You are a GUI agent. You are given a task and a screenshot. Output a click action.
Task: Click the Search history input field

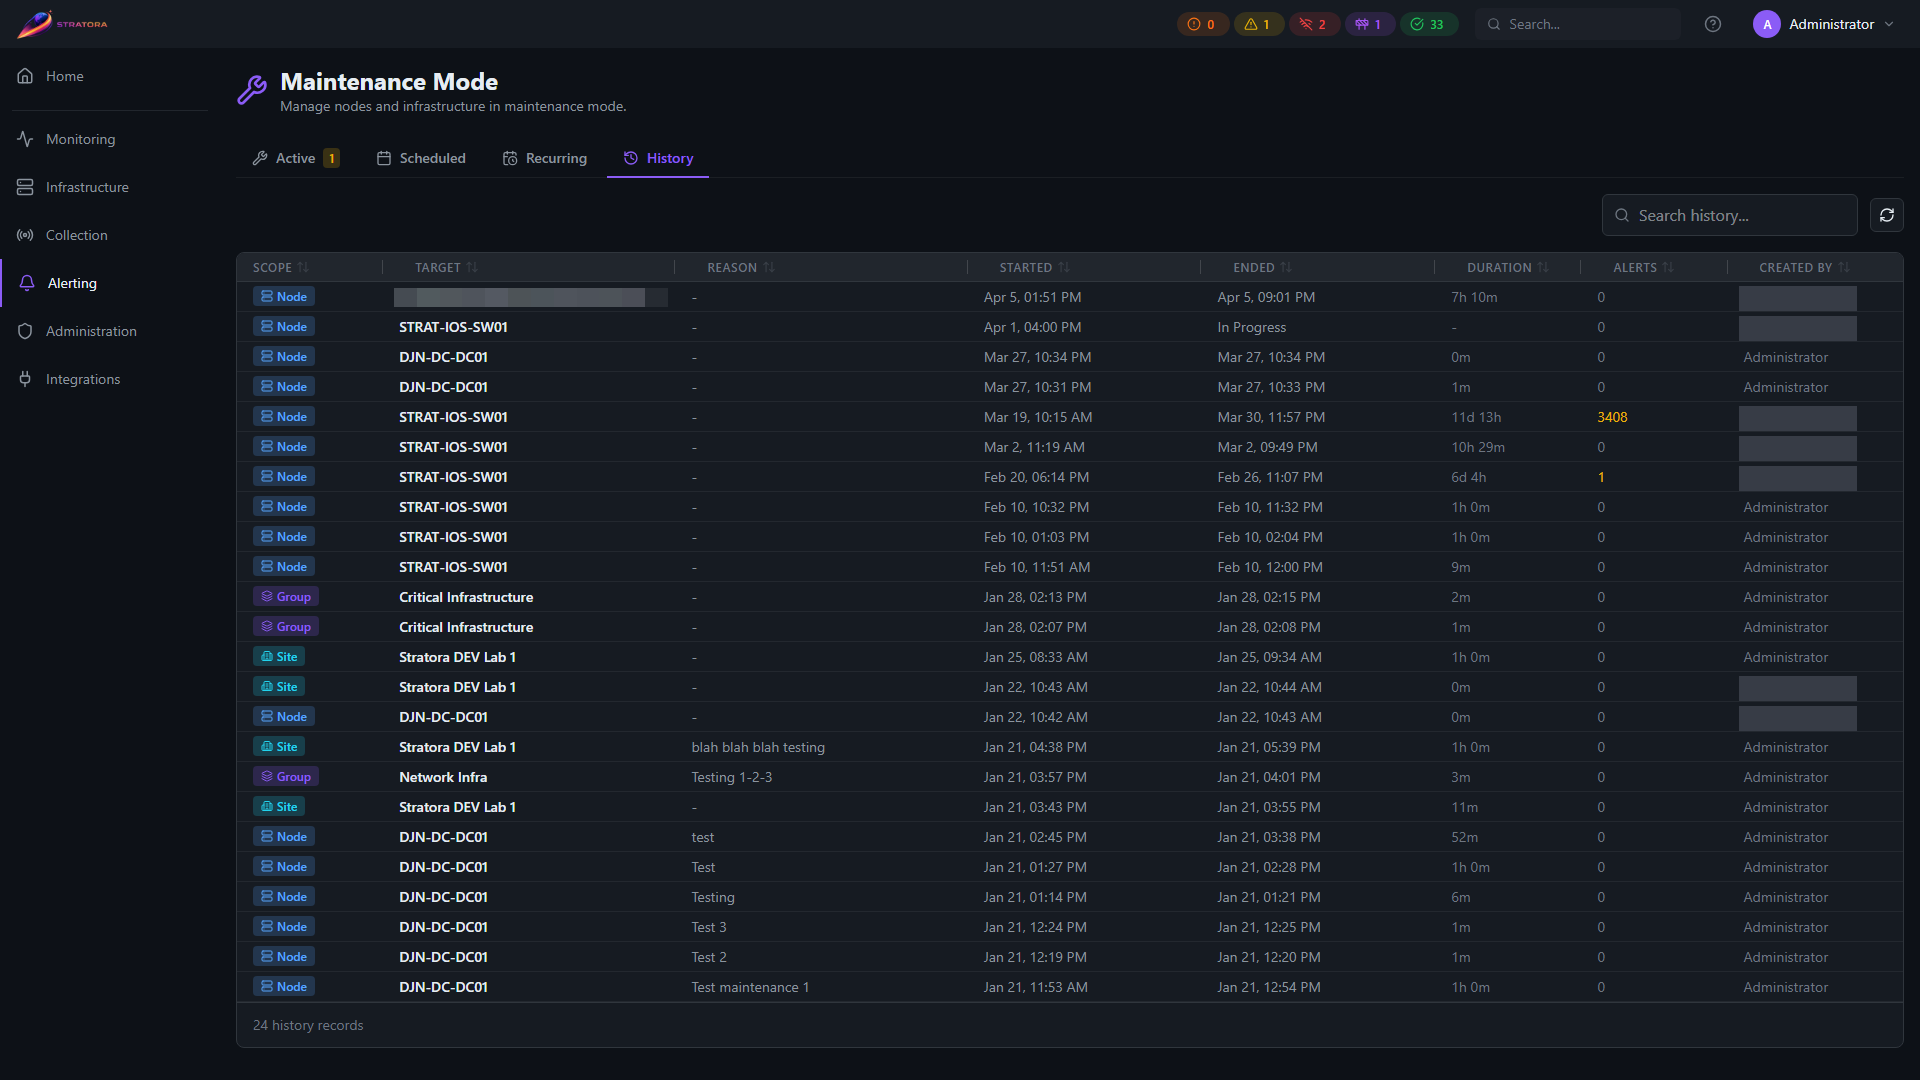(1730, 215)
